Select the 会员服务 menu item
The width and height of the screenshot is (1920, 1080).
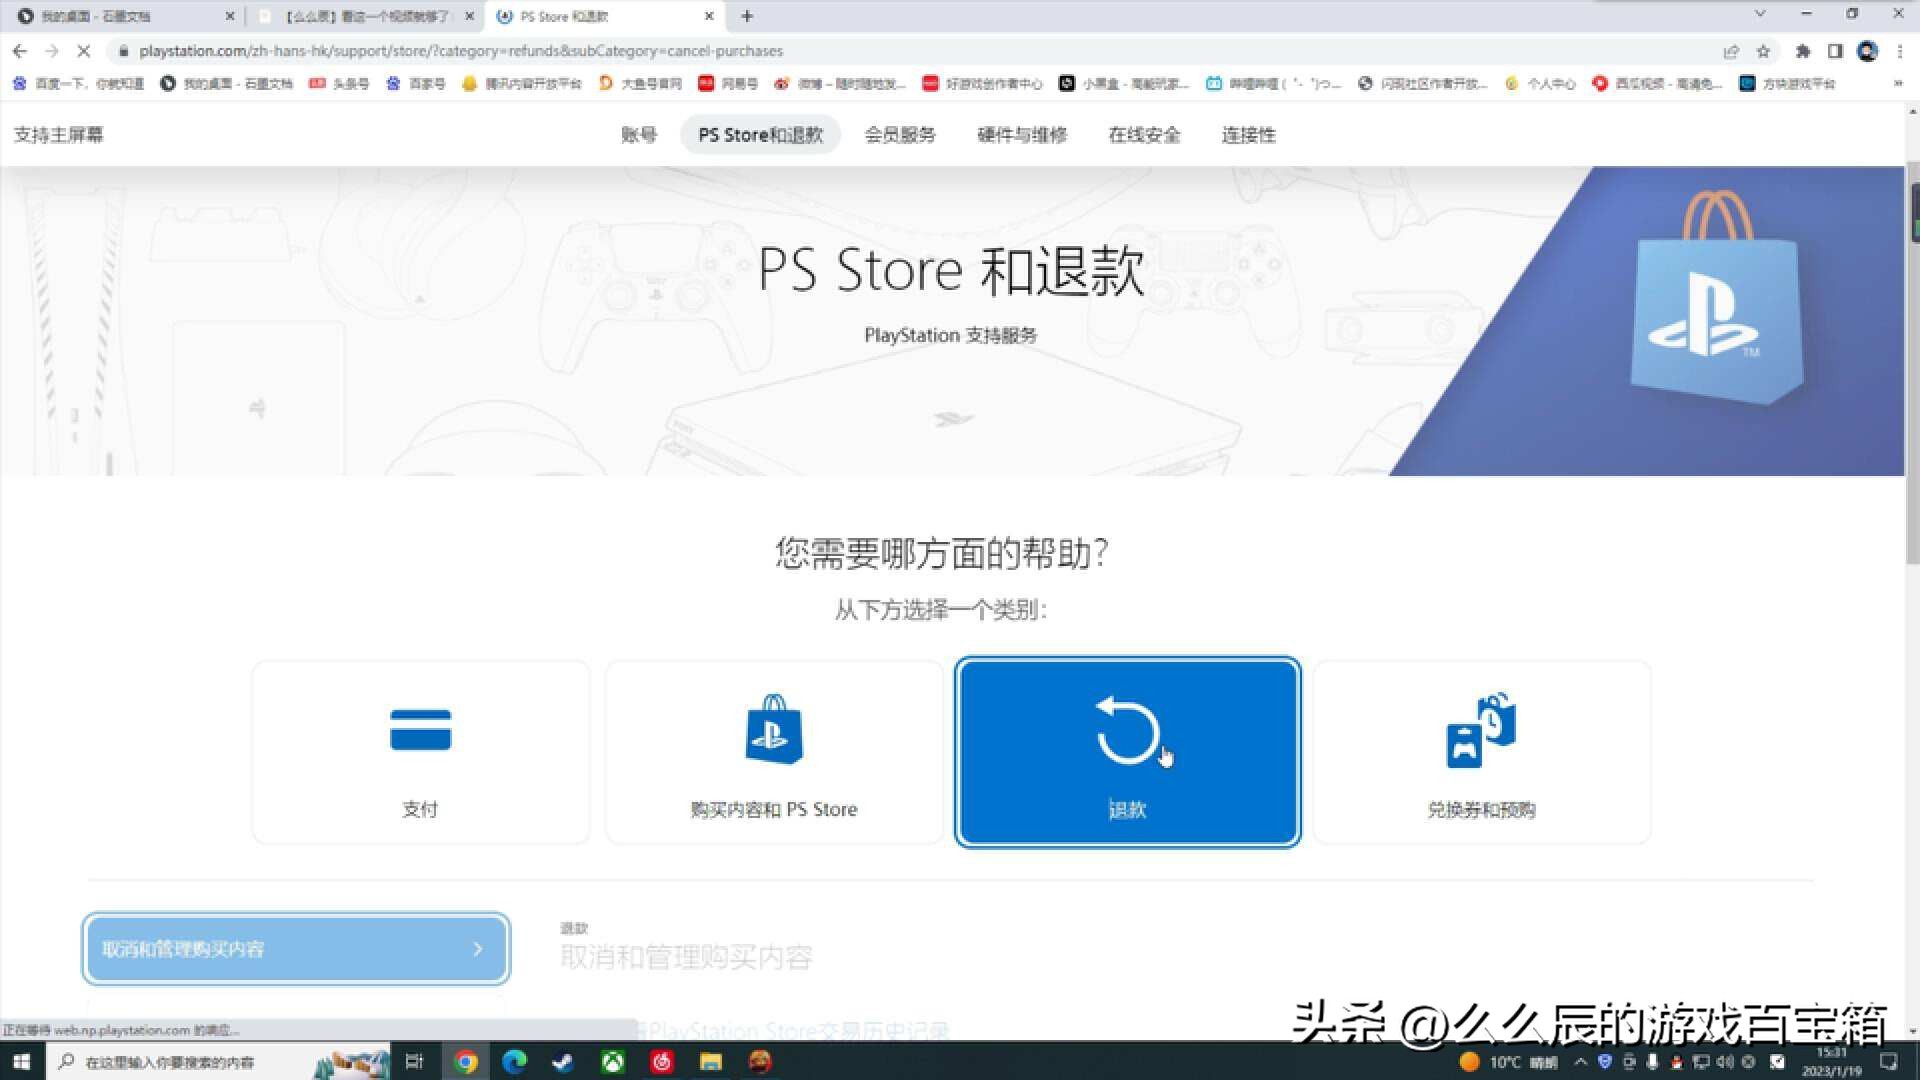coord(899,135)
